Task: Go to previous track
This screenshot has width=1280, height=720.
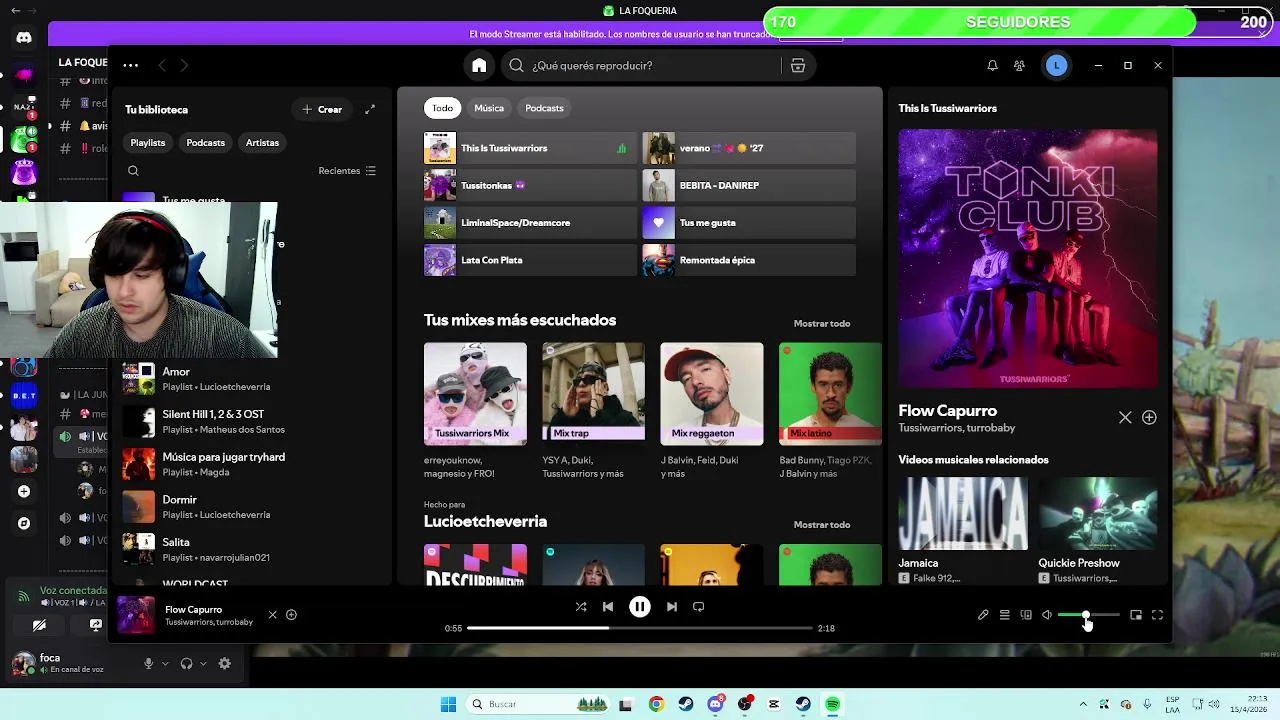Action: 608,606
